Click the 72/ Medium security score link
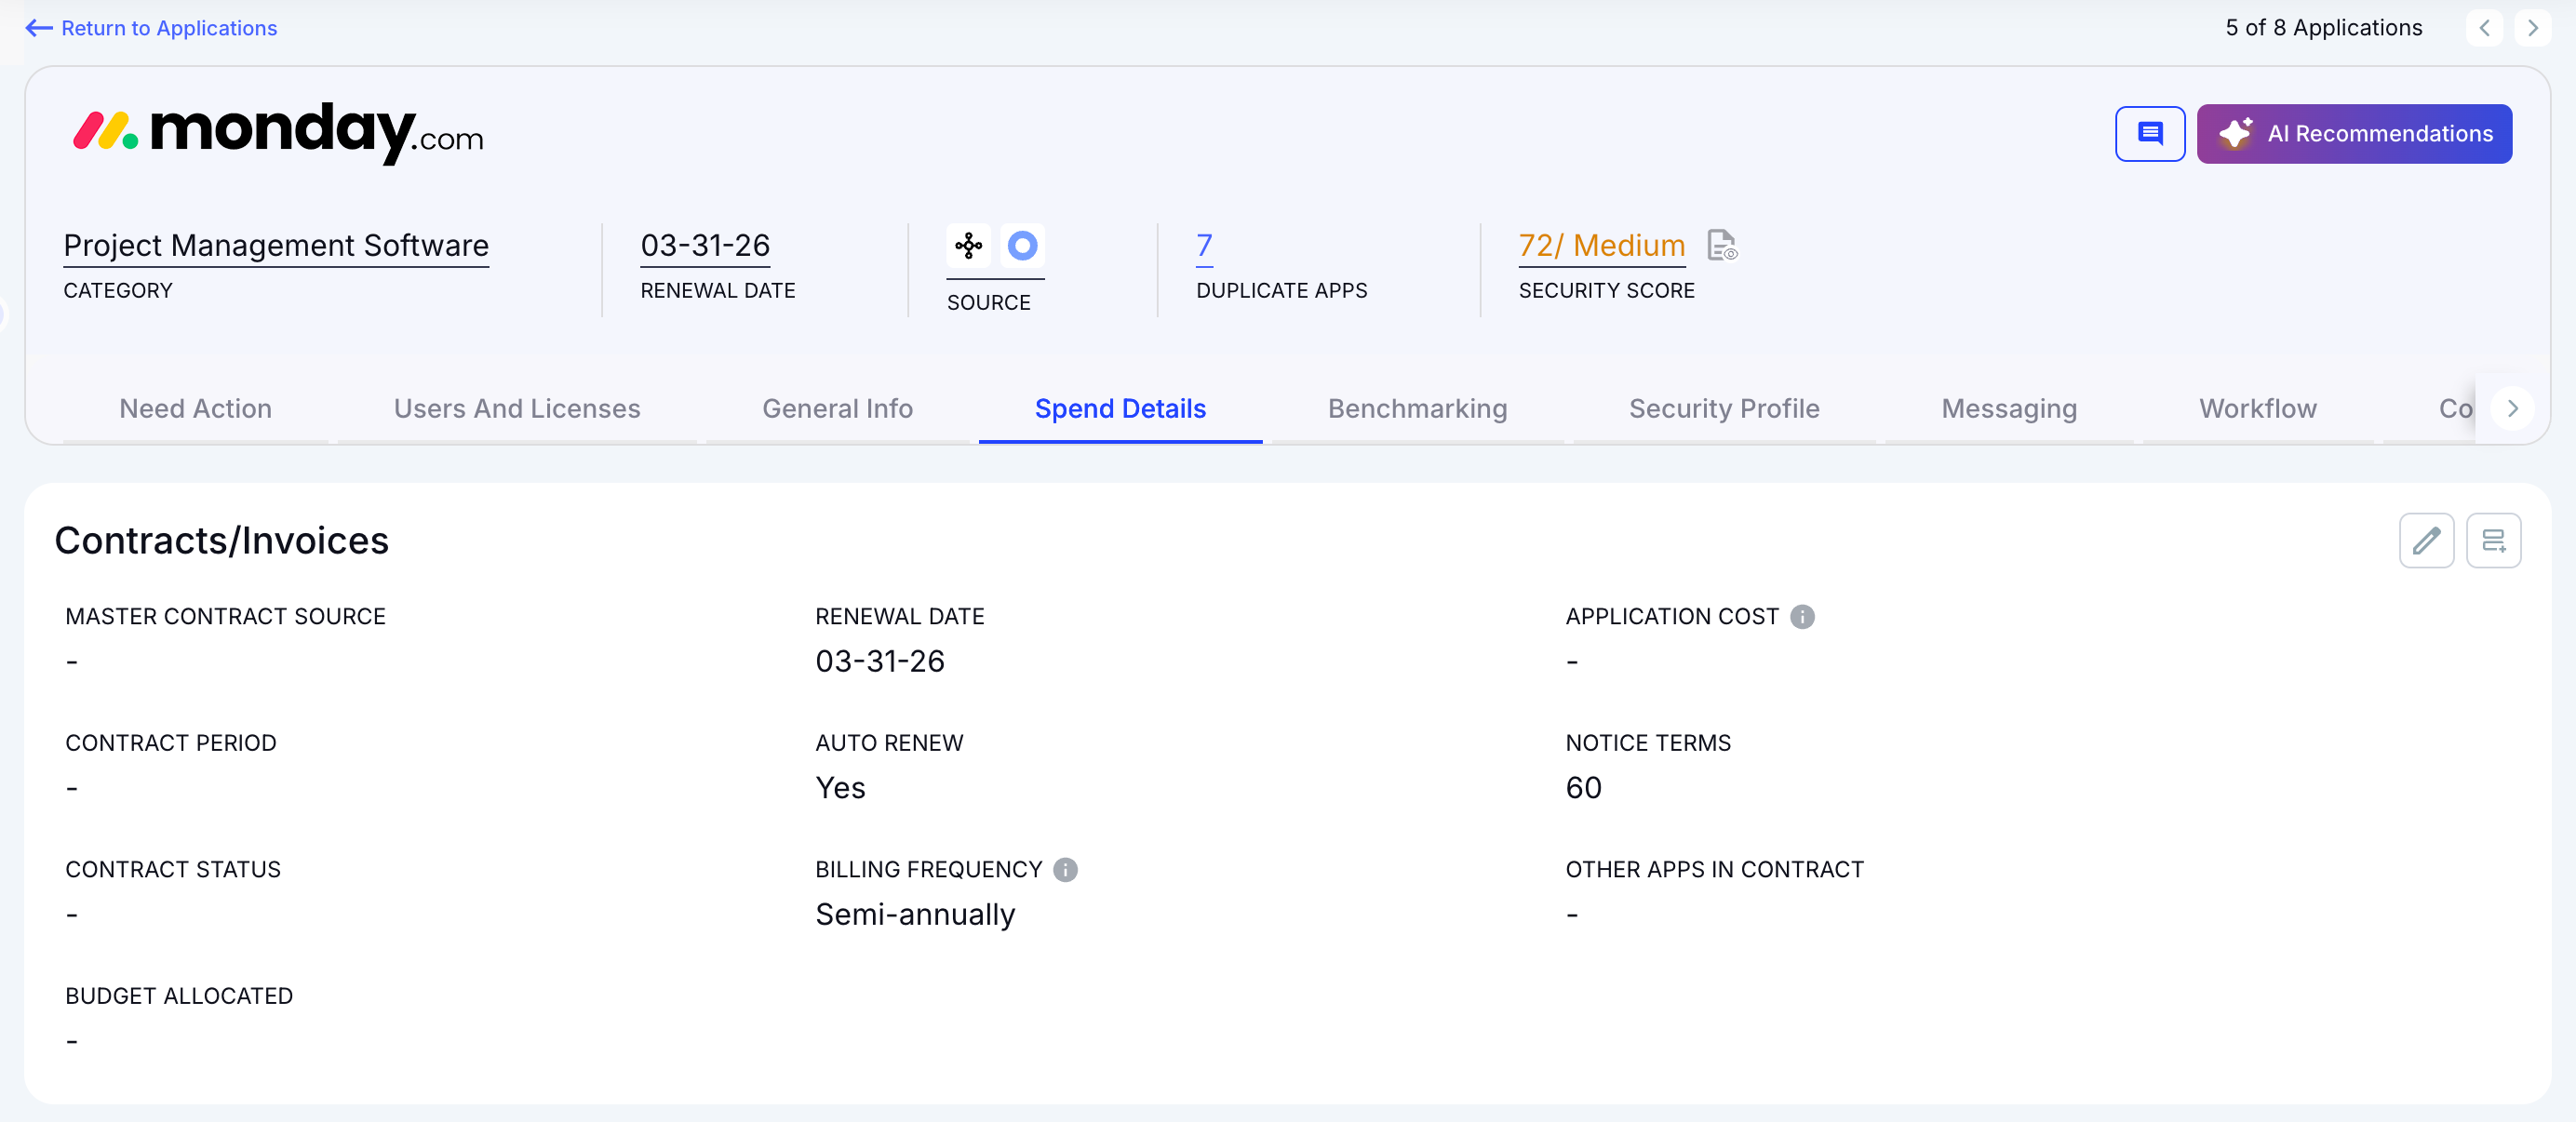Screen dimensions: 2576x1122 (1601, 245)
